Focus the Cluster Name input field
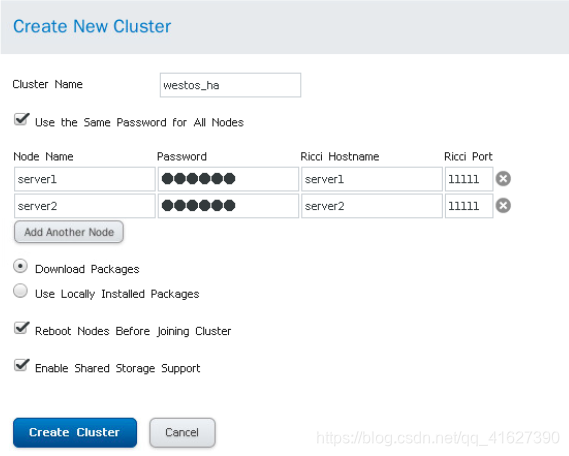Image resolution: width=569 pixels, height=456 pixels. click(x=230, y=85)
